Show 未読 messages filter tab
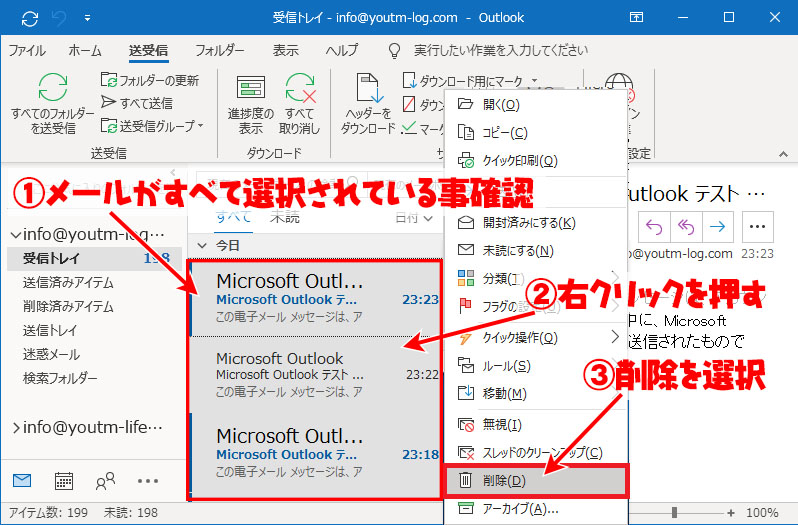The width and height of the screenshot is (798, 525). click(285, 217)
